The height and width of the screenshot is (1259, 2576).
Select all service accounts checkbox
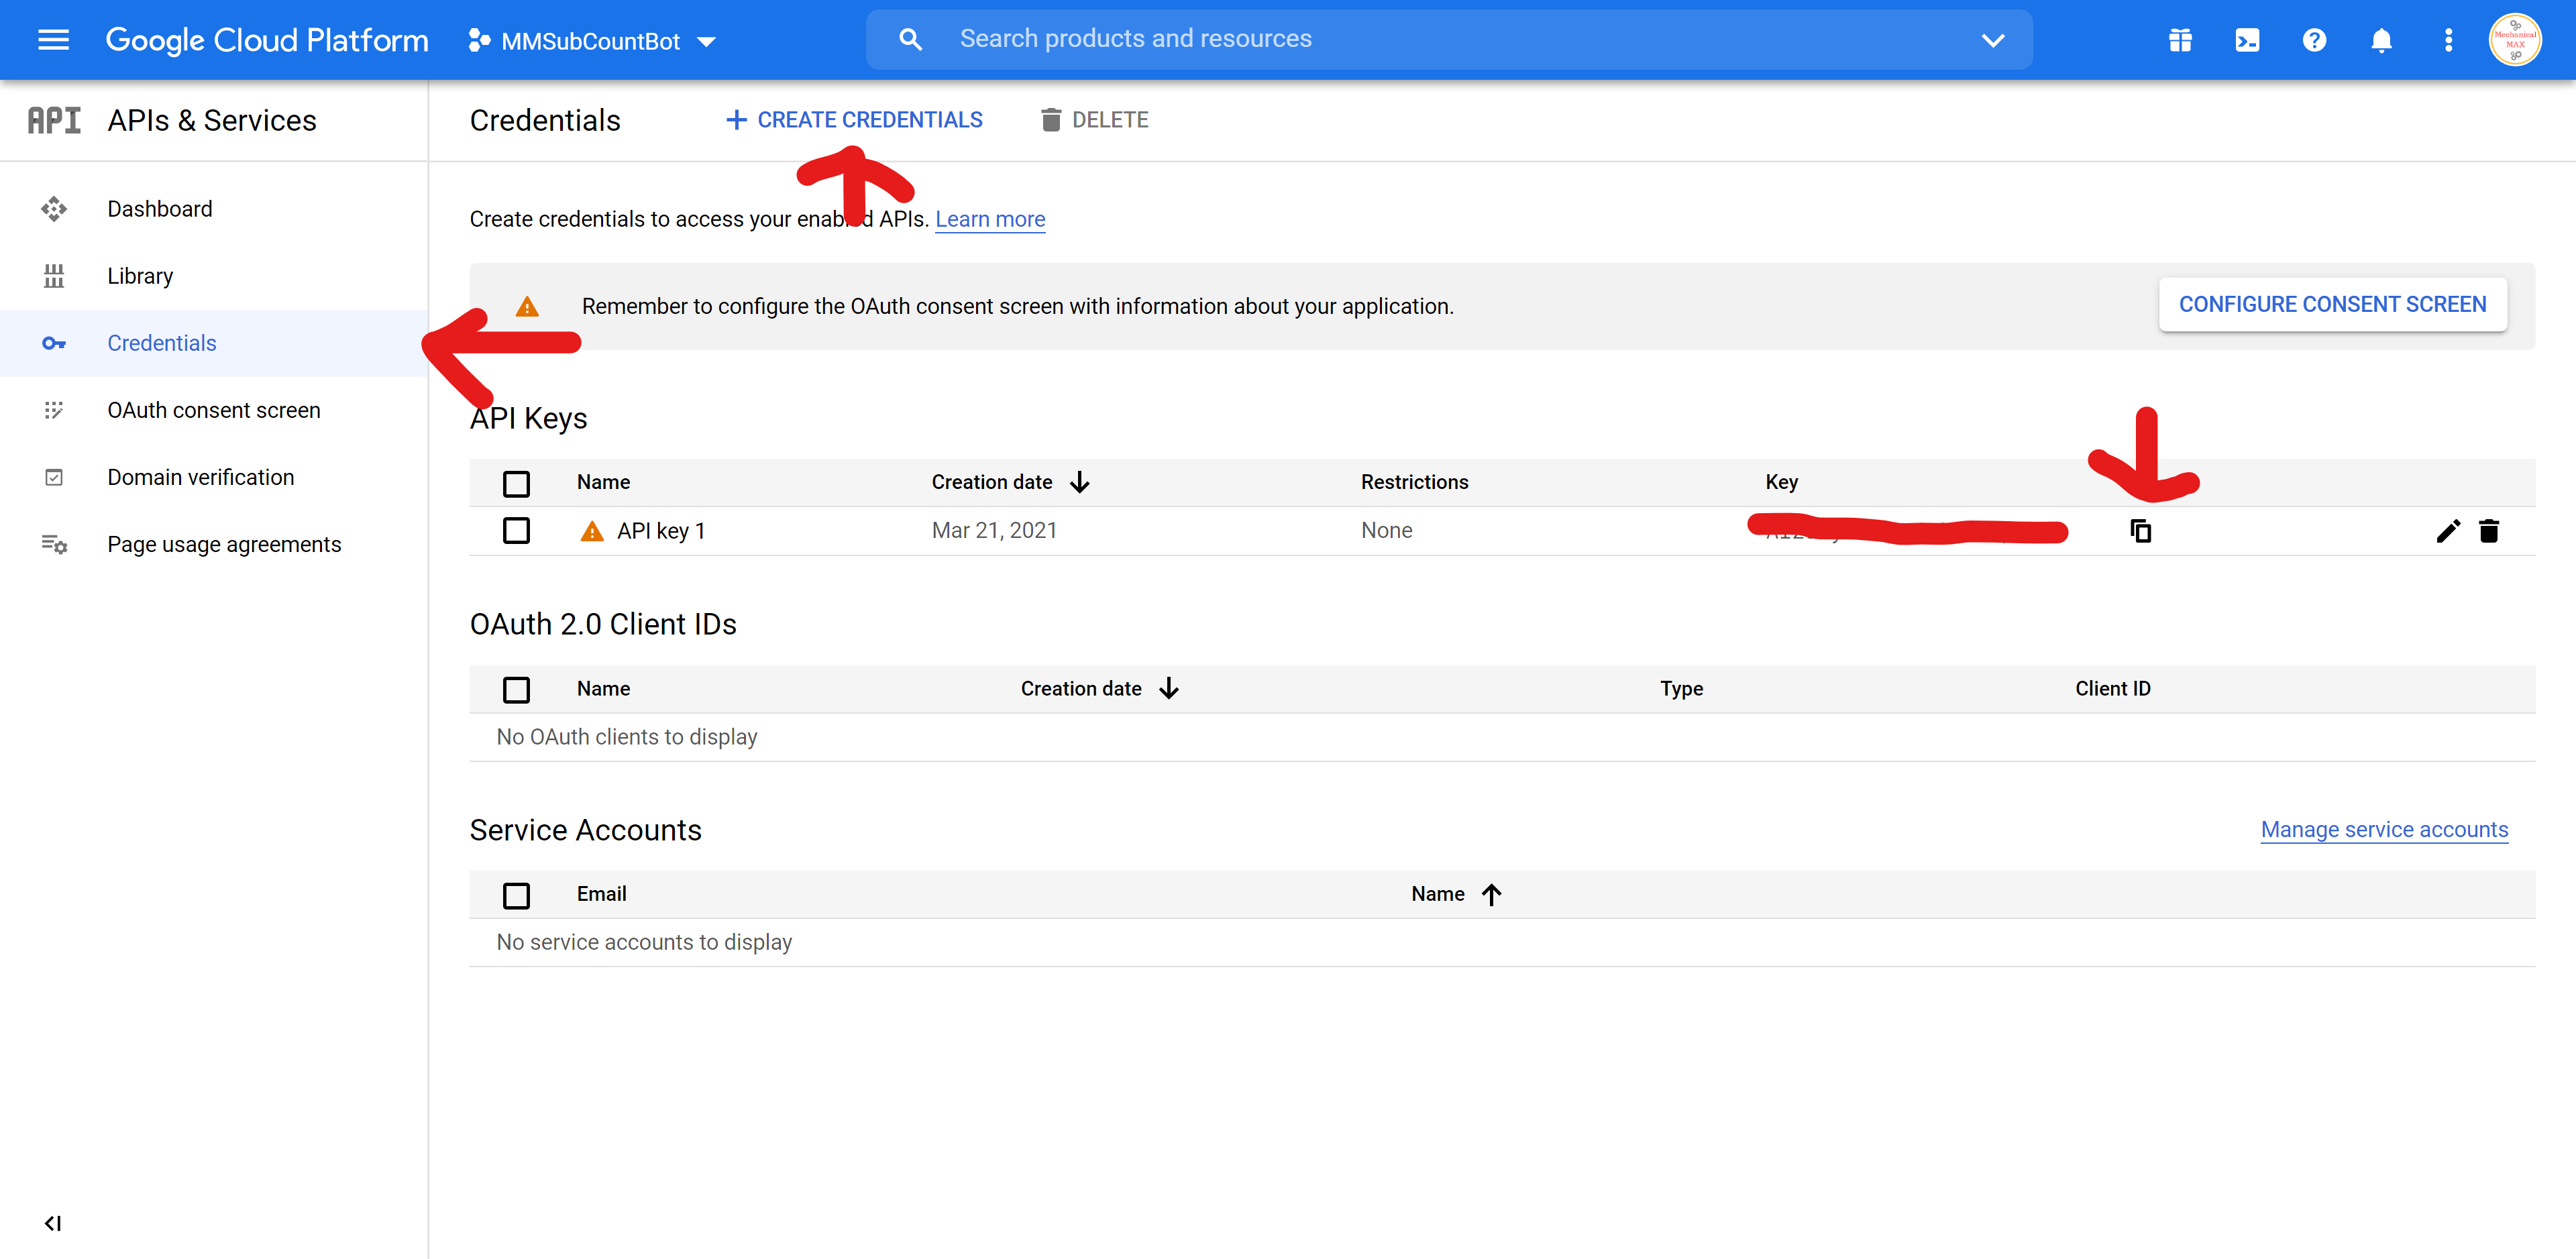coord(516,895)
